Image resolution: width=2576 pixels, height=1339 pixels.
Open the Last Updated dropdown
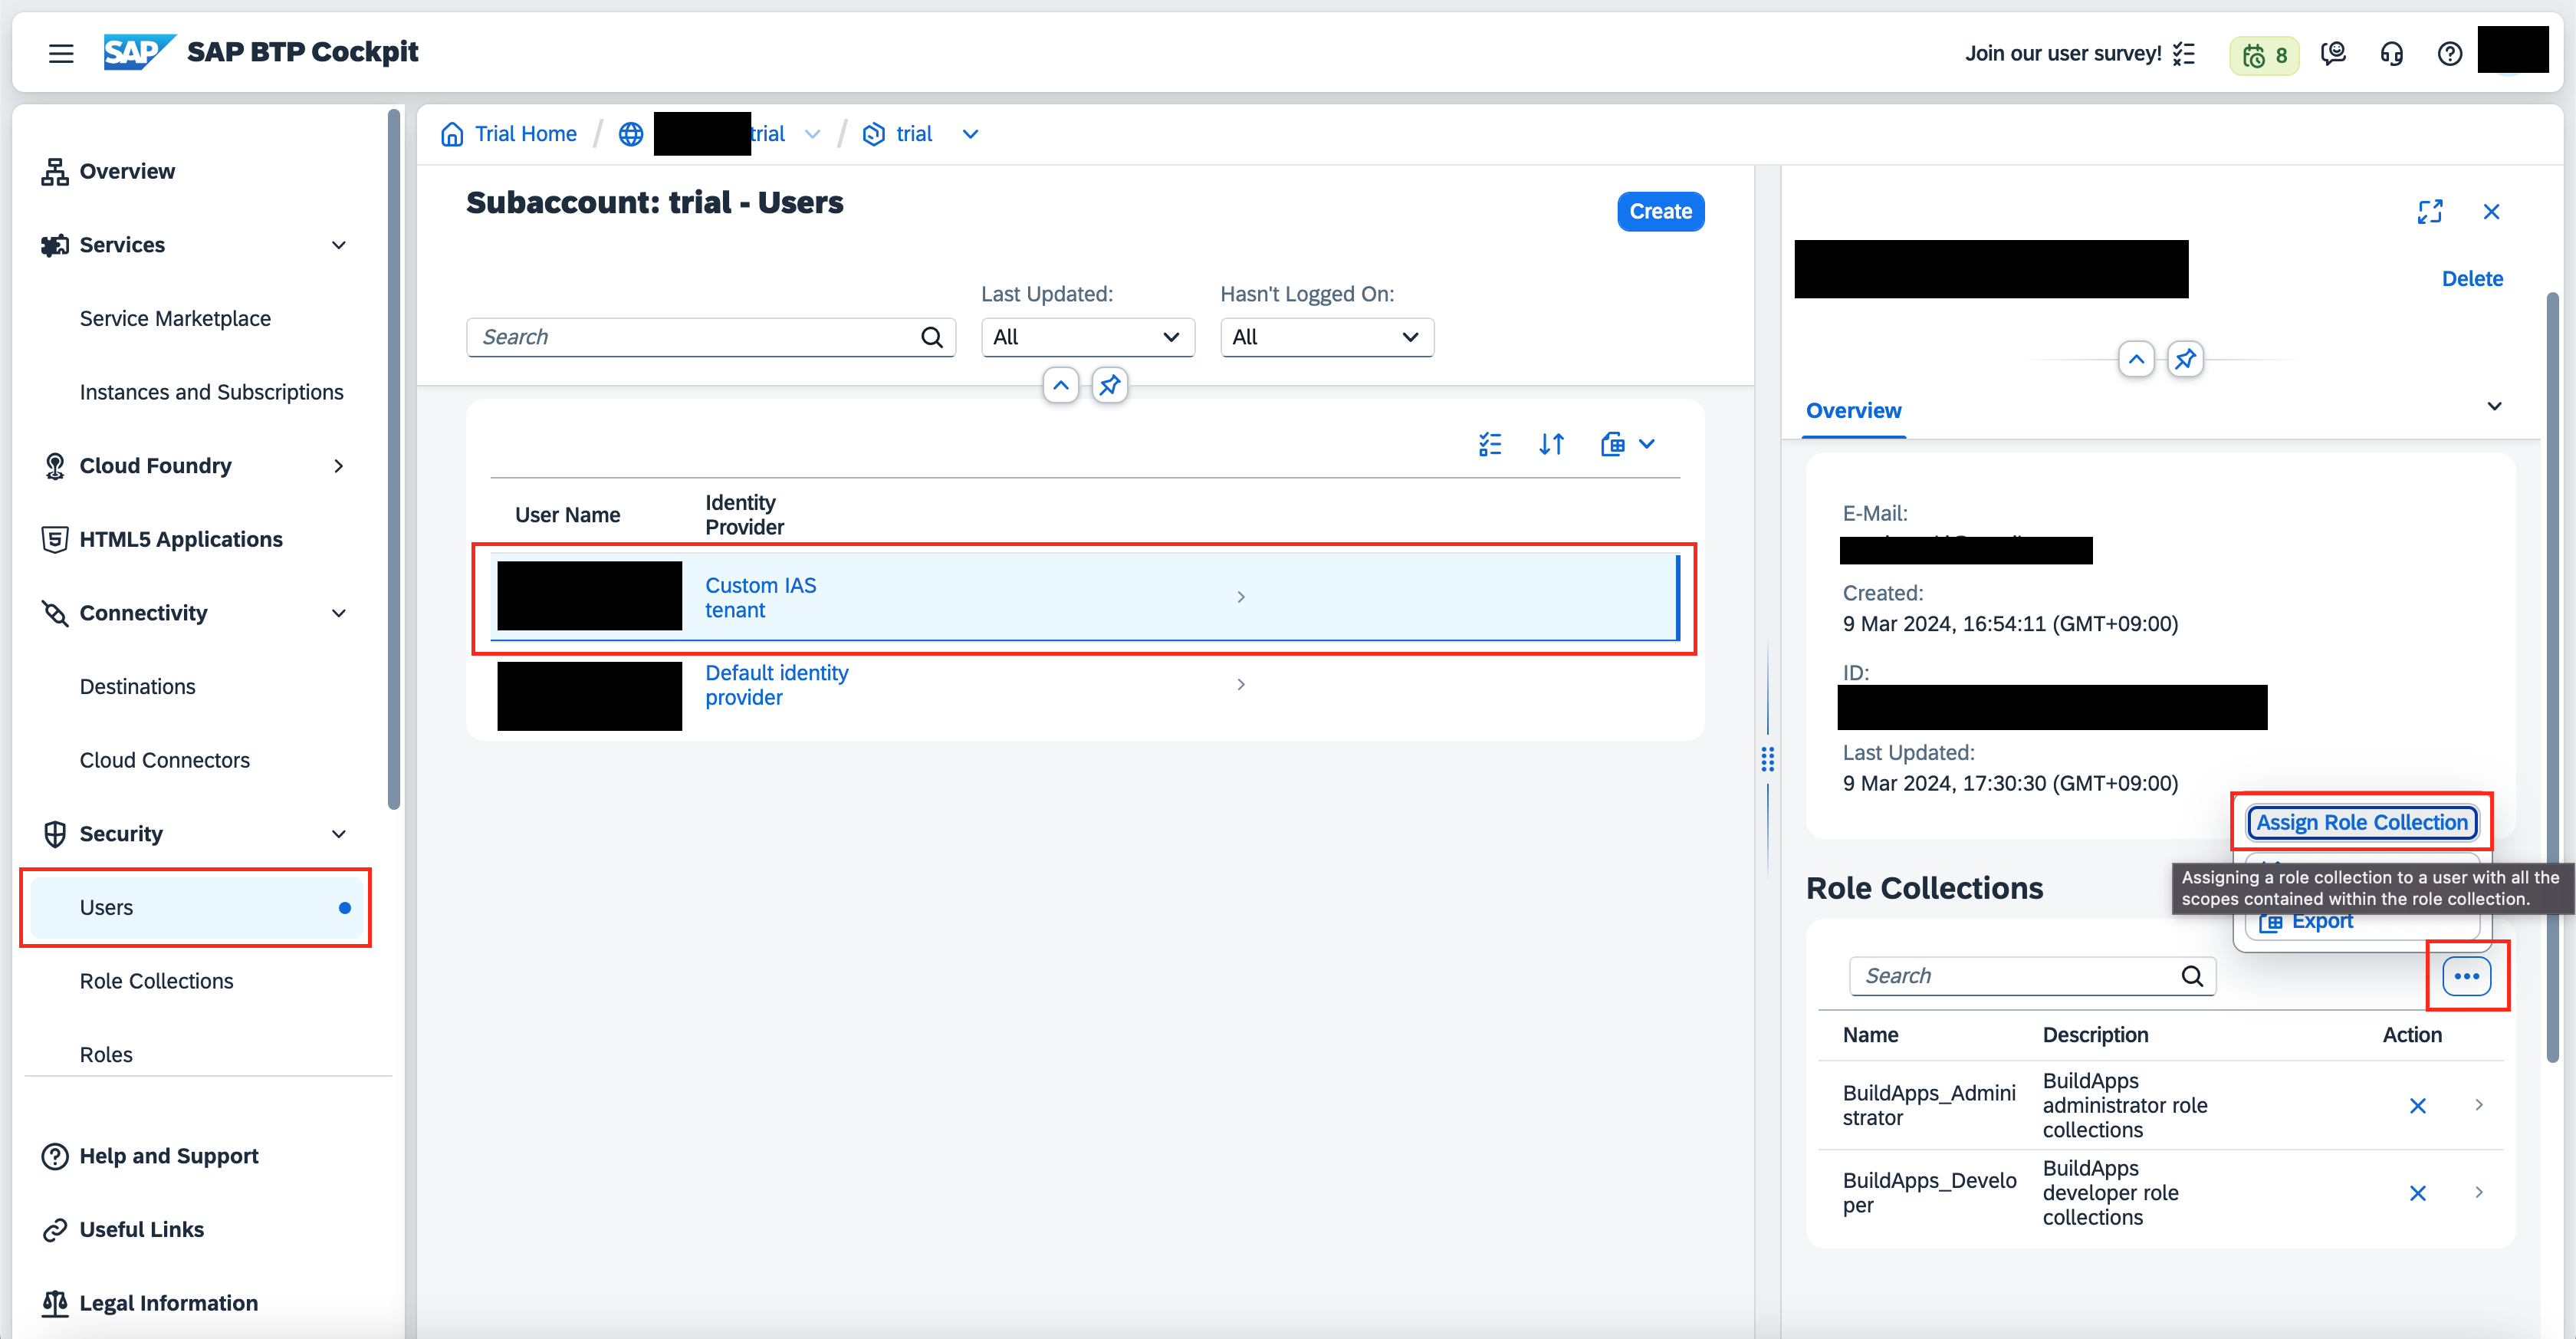[x=1087, y=337]
